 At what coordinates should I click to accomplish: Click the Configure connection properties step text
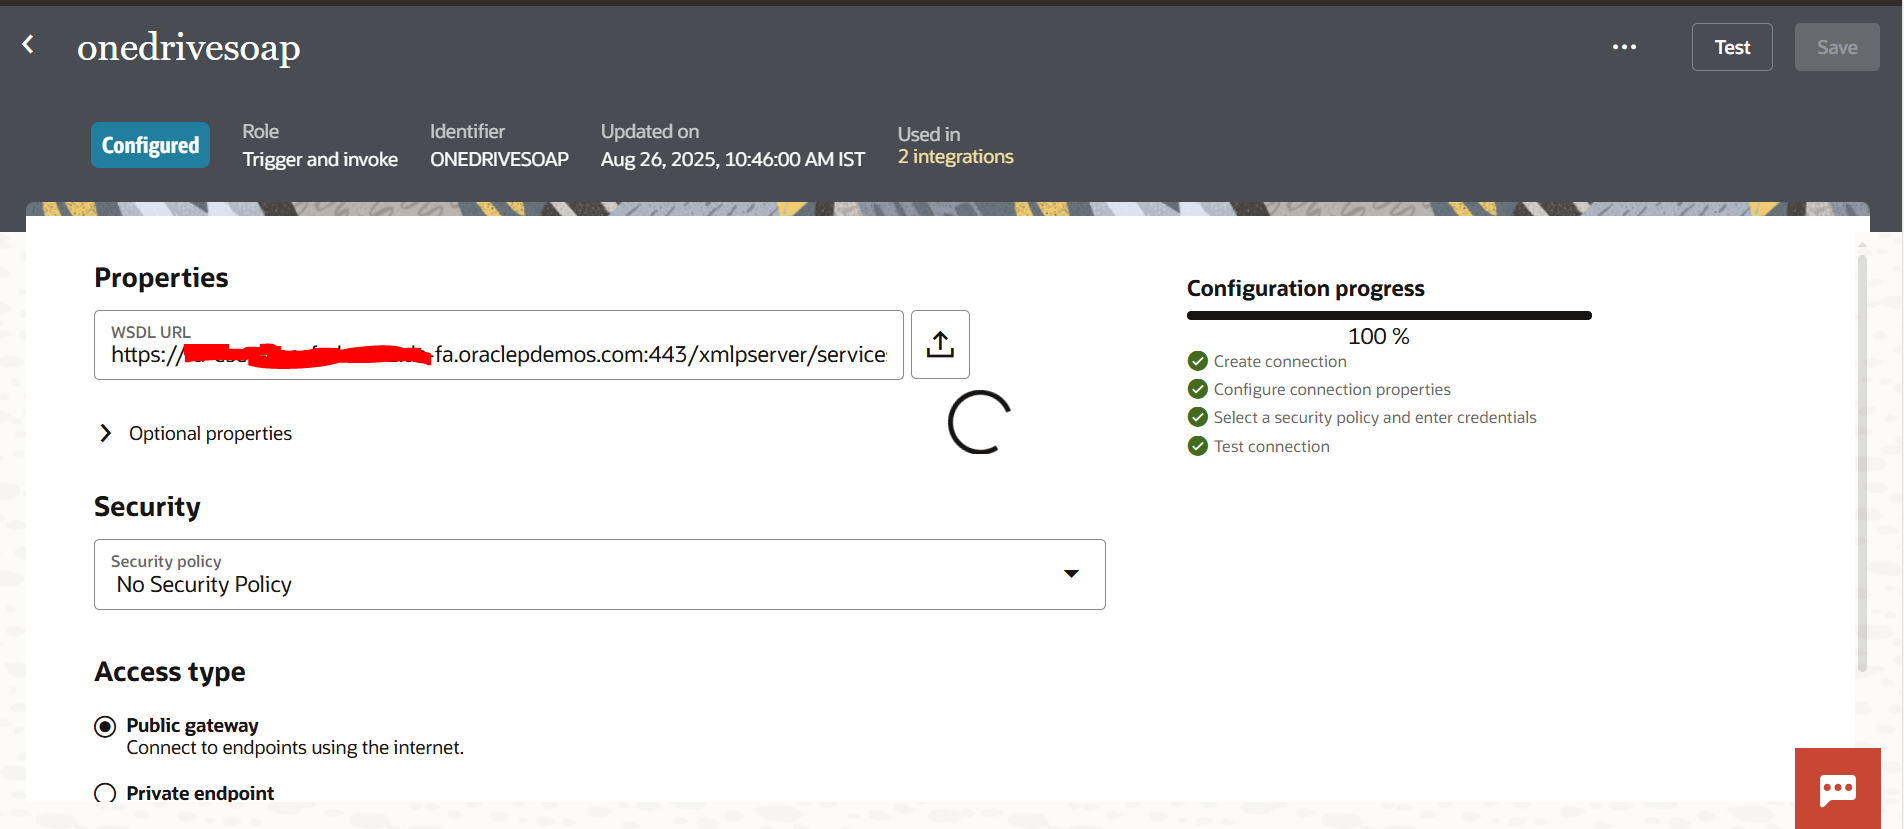[x=1332, y=389]
